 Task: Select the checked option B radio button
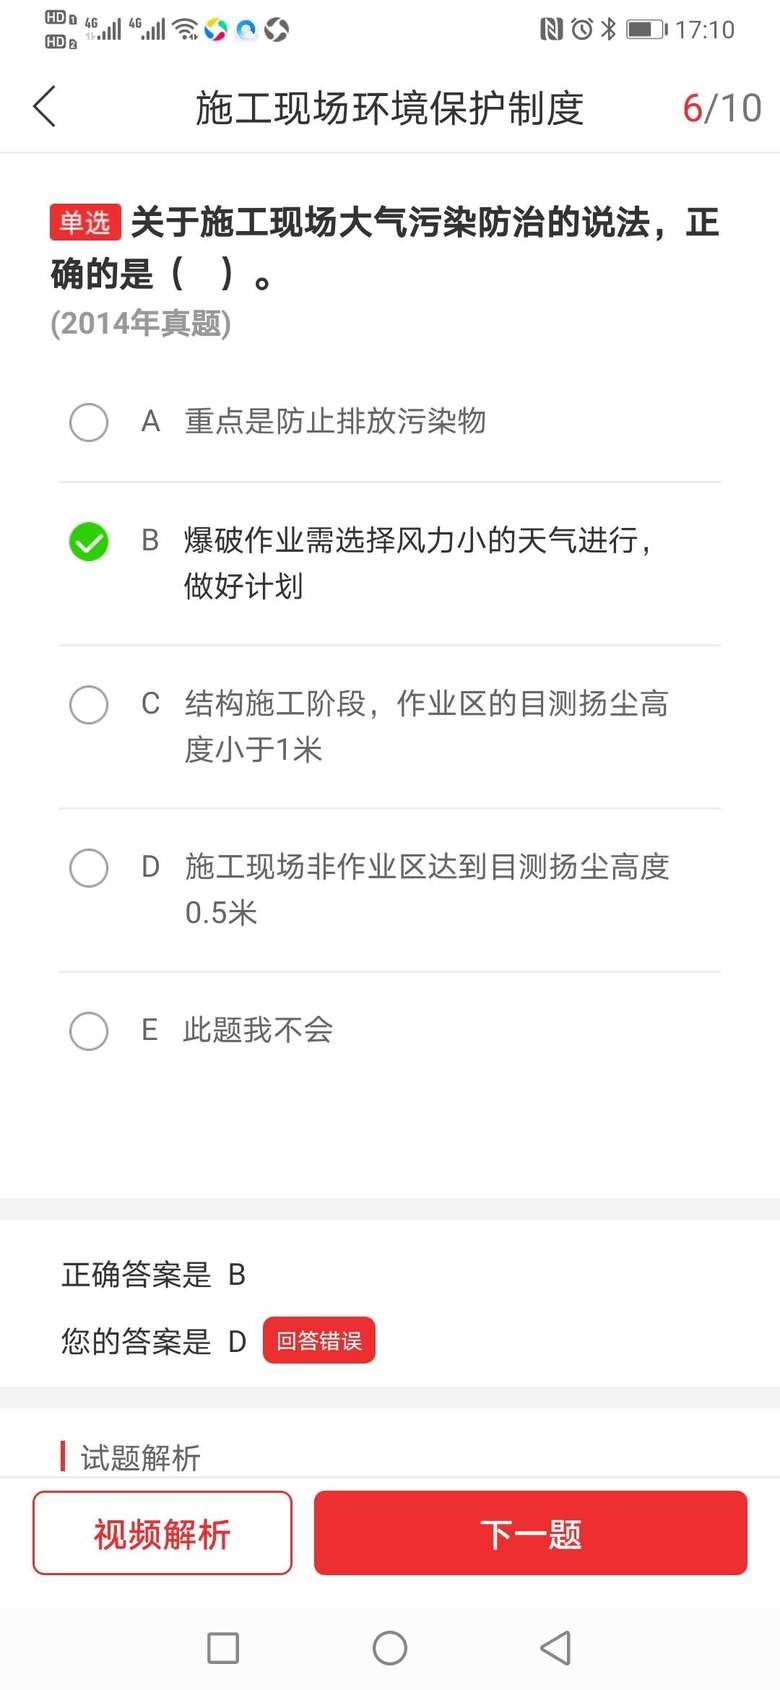point(89,541)
